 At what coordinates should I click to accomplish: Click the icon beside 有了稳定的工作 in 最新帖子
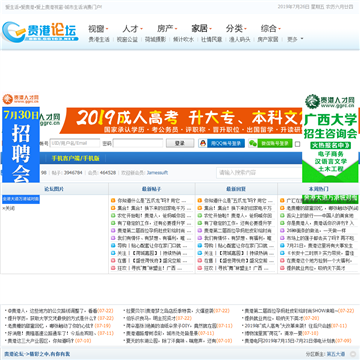pos(113,223)
